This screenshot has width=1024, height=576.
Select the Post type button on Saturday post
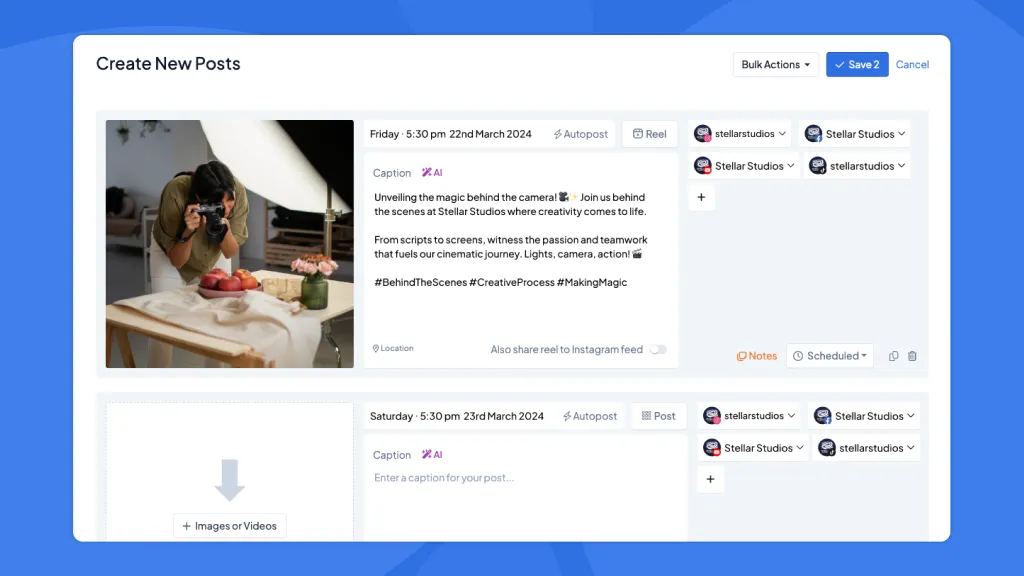point(658,416)
